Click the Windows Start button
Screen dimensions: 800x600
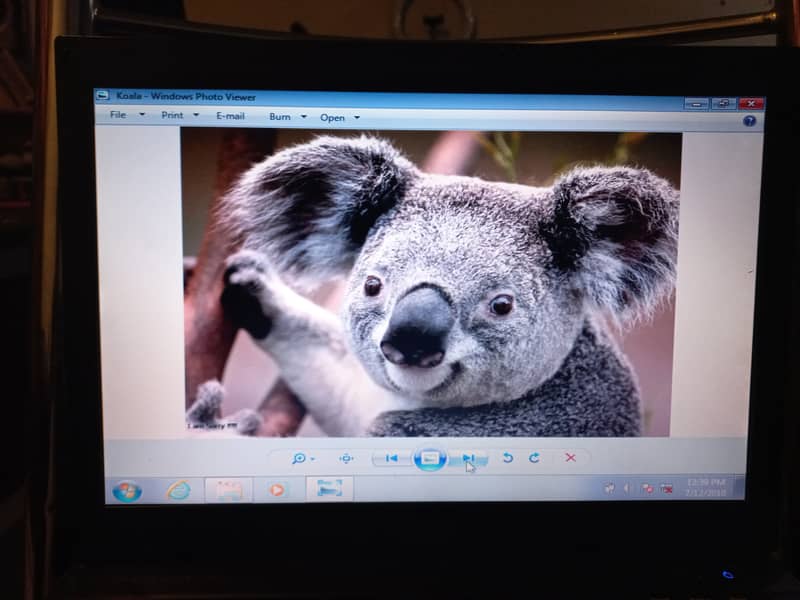point(127,491)
